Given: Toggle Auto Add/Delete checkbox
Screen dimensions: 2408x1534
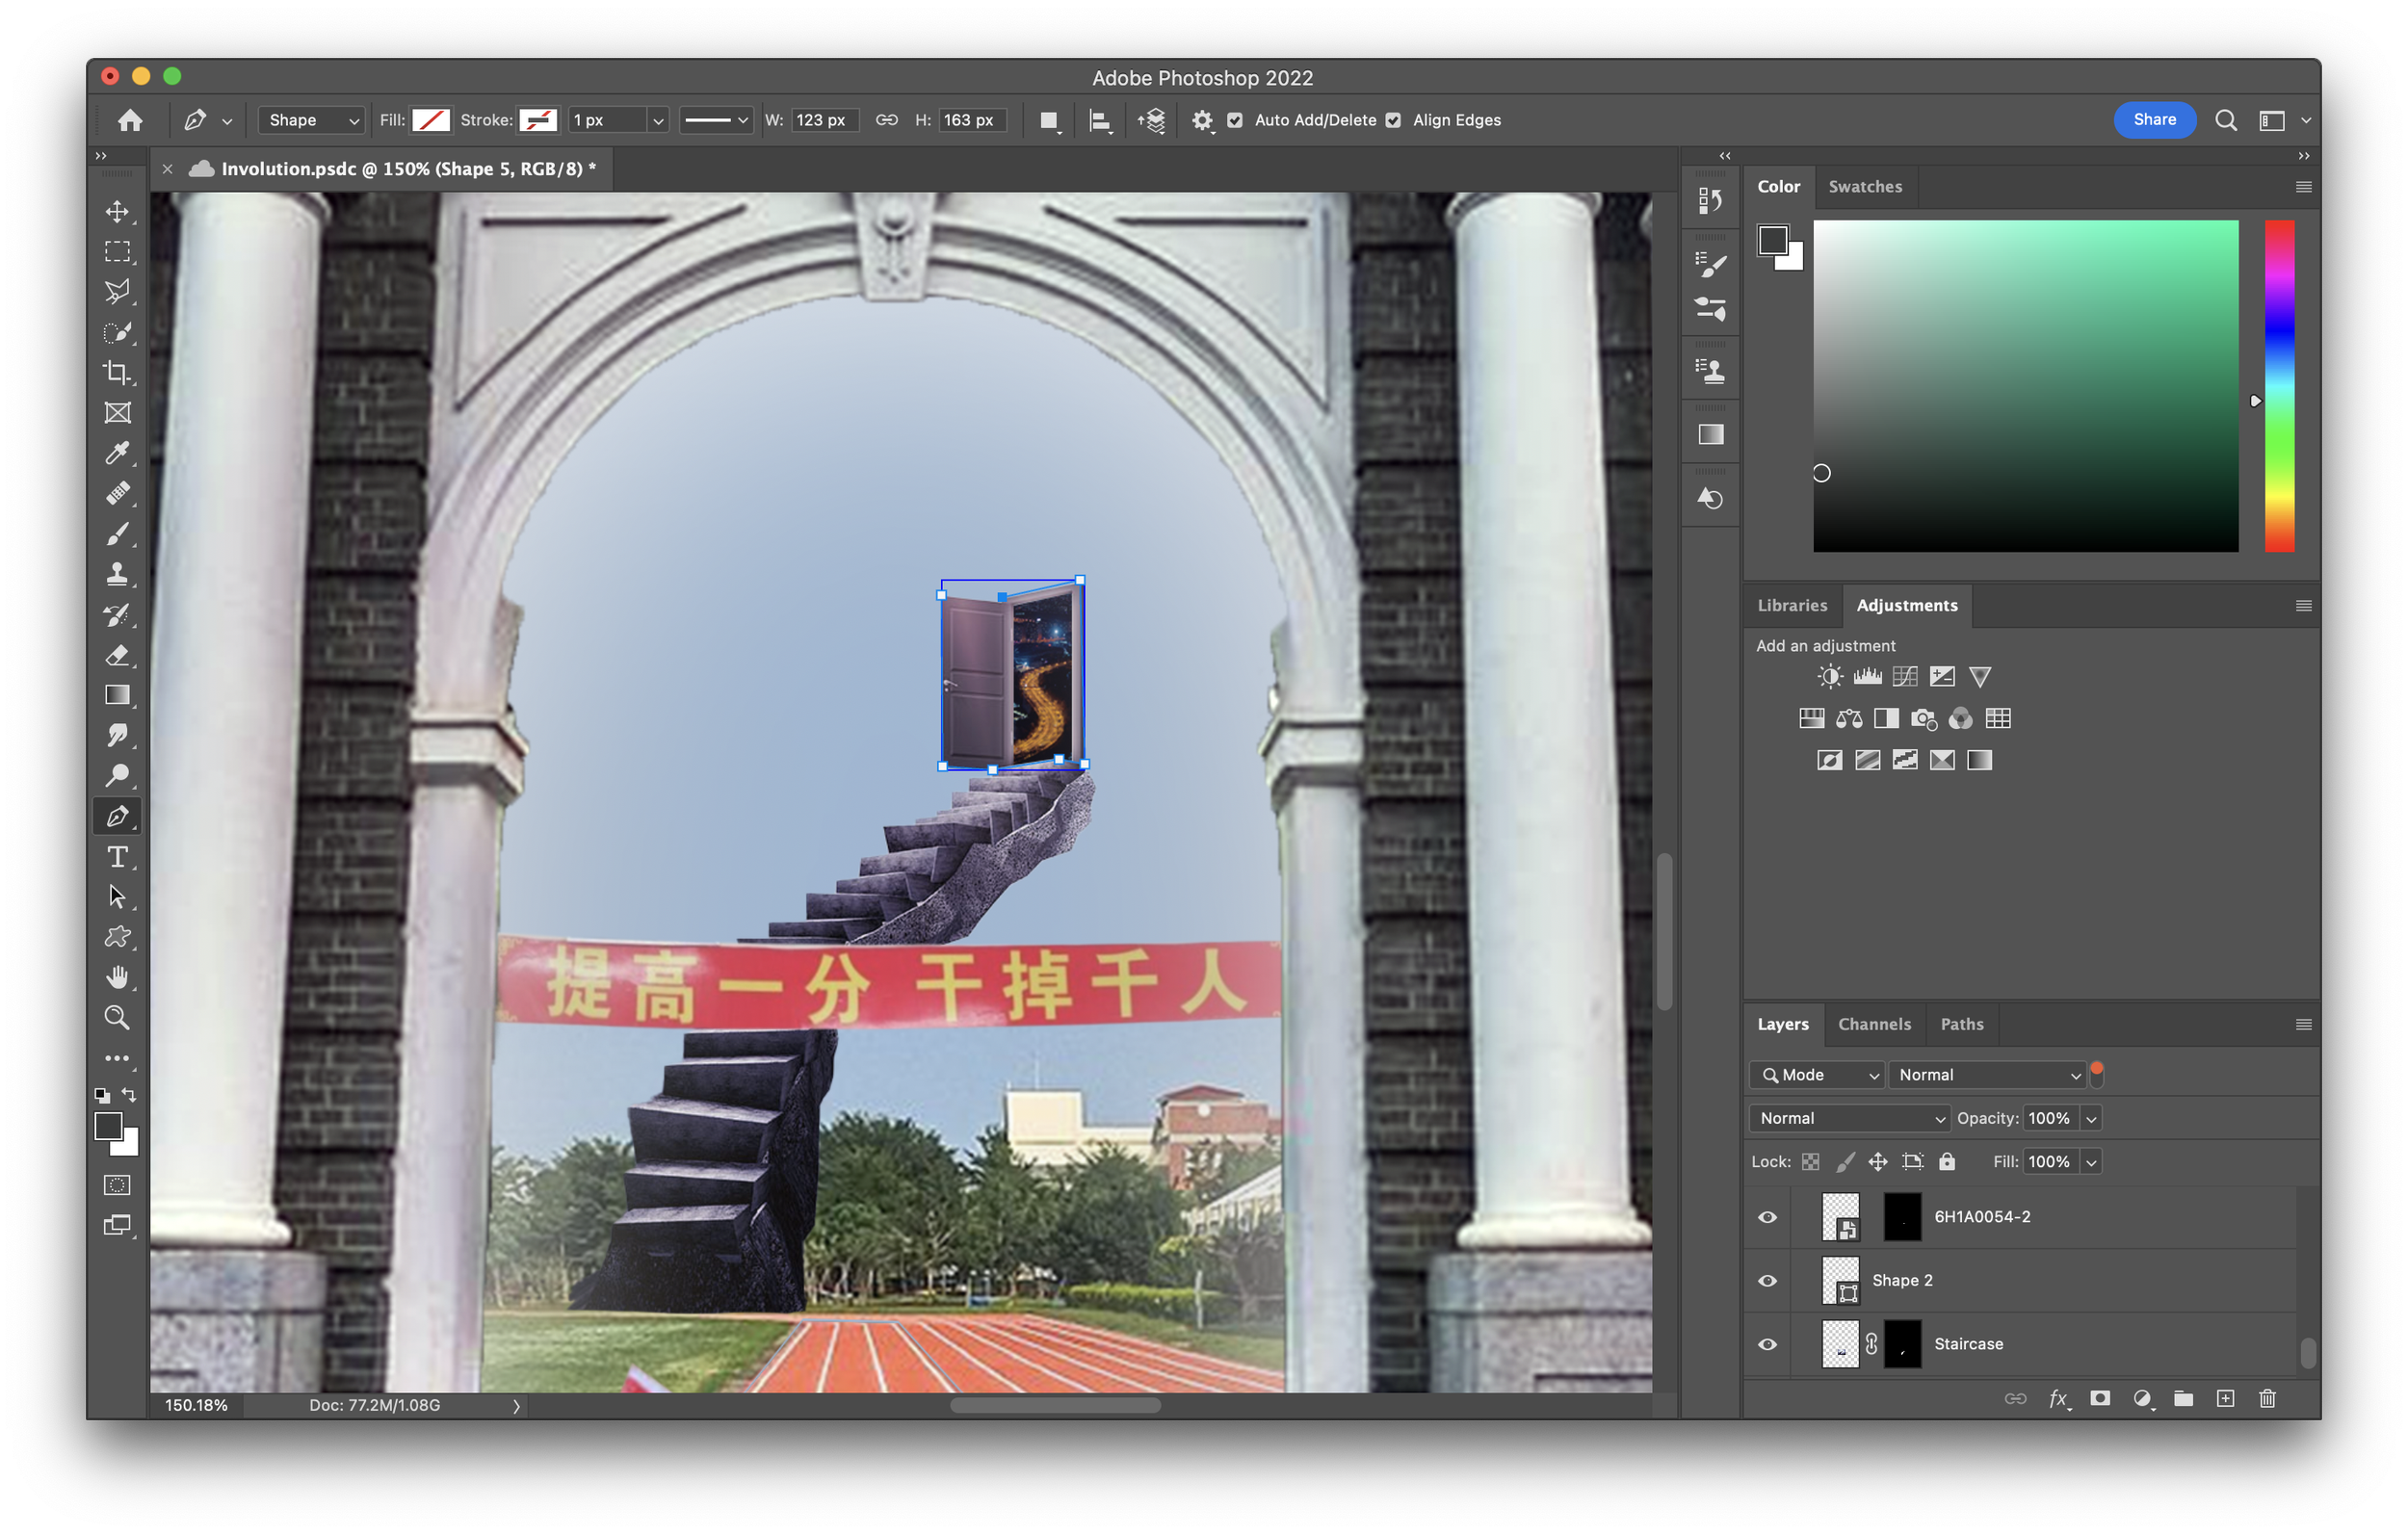Looking at the screenshot, I should [1235, 120].
